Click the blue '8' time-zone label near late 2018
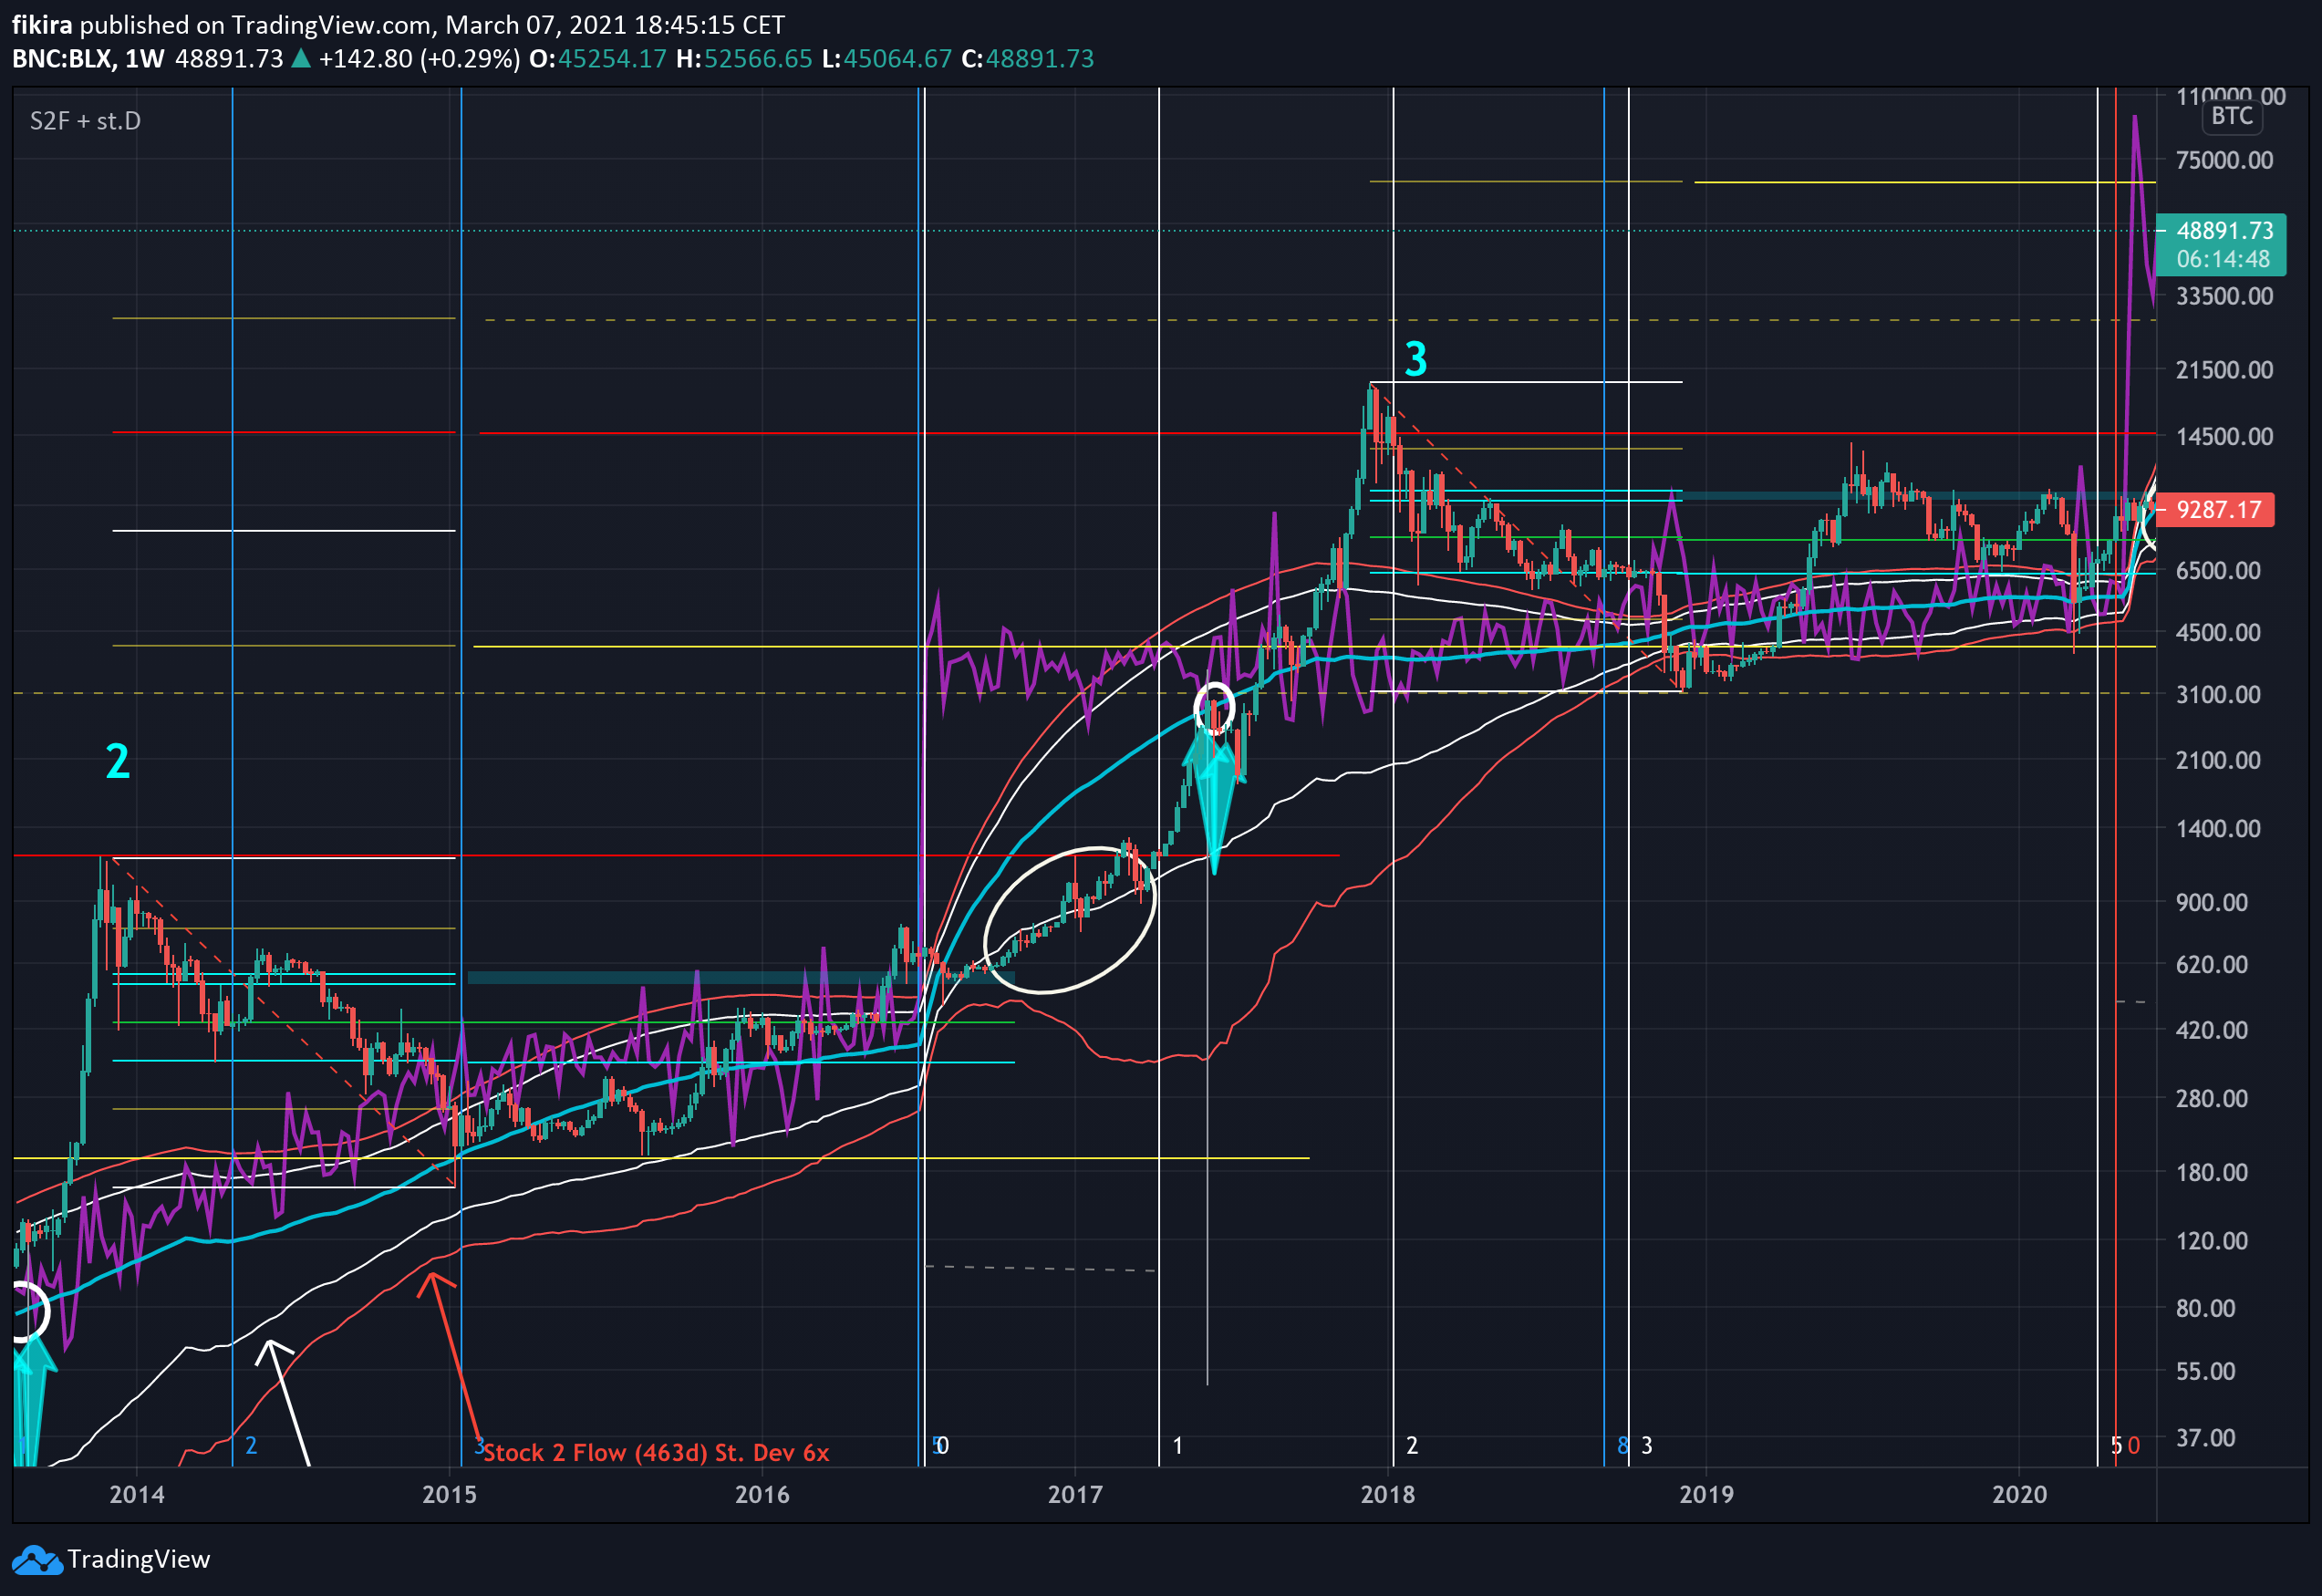The width and height of the screenshot is (2322, 1596). pos(1623,1446)
